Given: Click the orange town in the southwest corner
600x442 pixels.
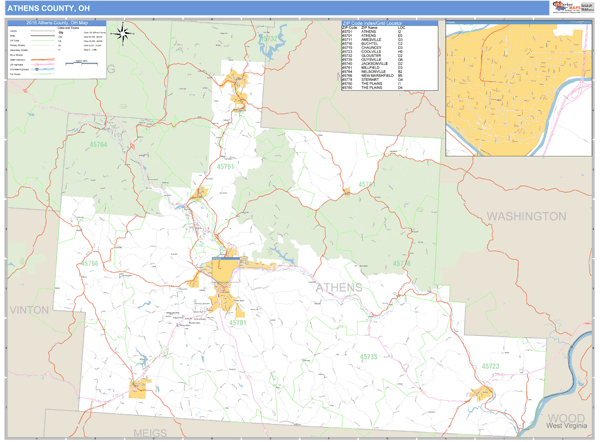Looking at the screenshot, I should point(140,387).
